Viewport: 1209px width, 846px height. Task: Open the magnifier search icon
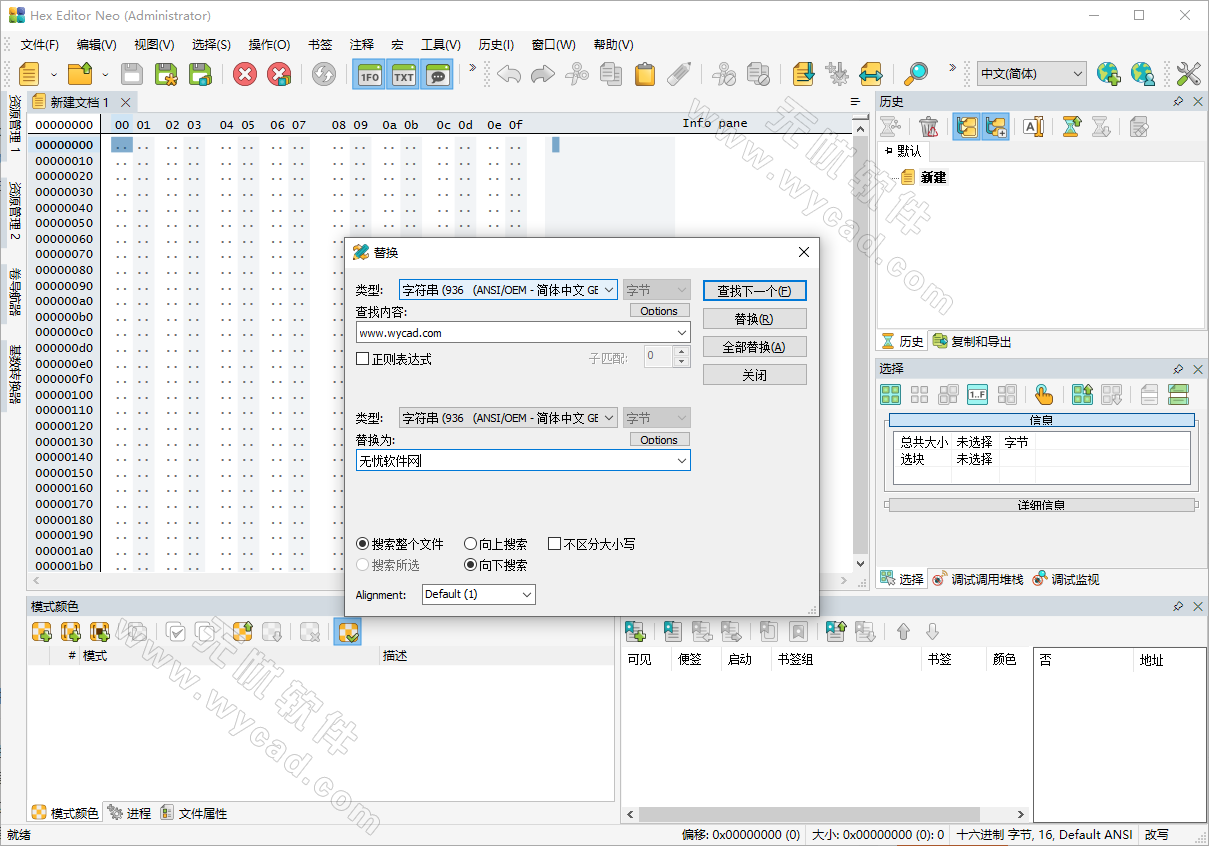coord(915,74)
